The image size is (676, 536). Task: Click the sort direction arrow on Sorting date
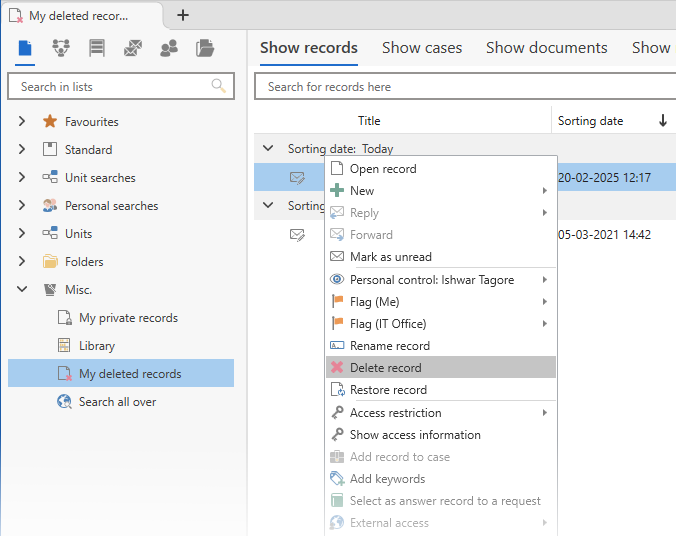[x=662, y=121]
